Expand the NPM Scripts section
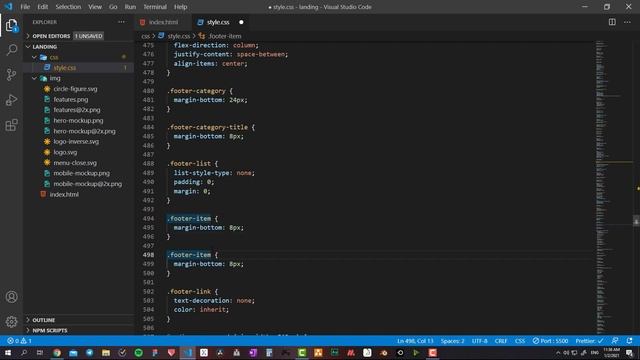The image size is (640, 360). tap(50, 330)
